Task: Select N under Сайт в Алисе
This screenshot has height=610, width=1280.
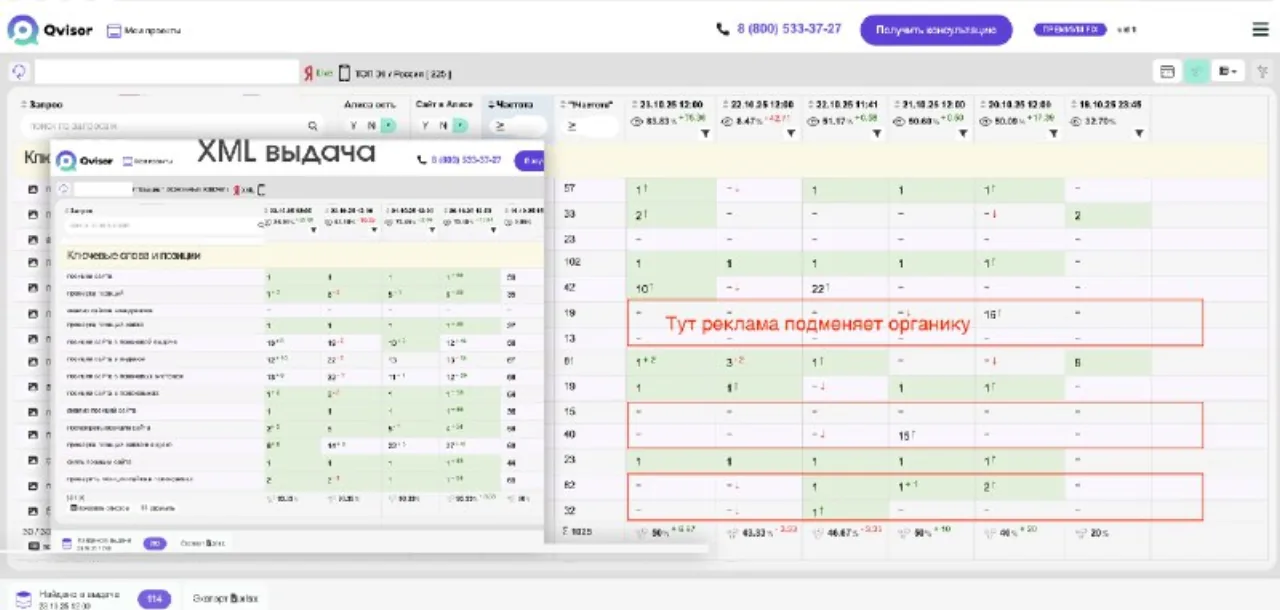Action: (x=441, y=126)
